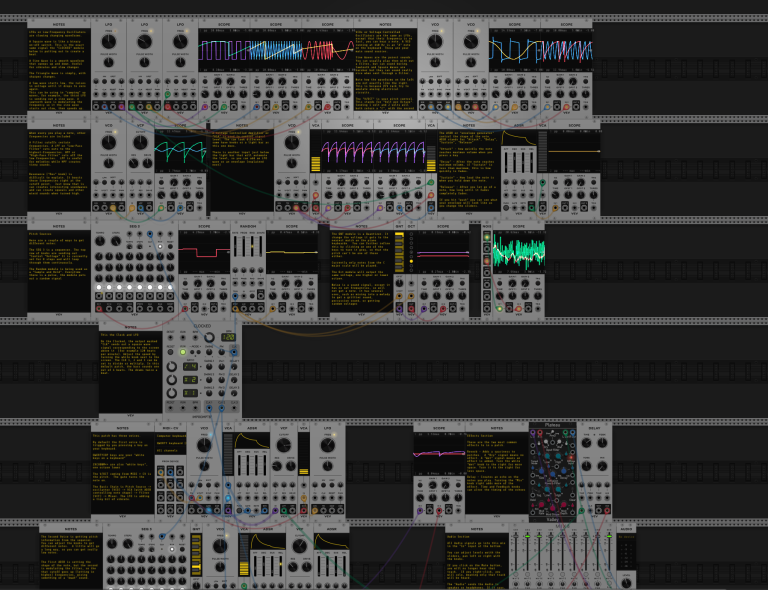
Task: Click green-cabled jack on third top-row LFO
Action: (168, 94)
